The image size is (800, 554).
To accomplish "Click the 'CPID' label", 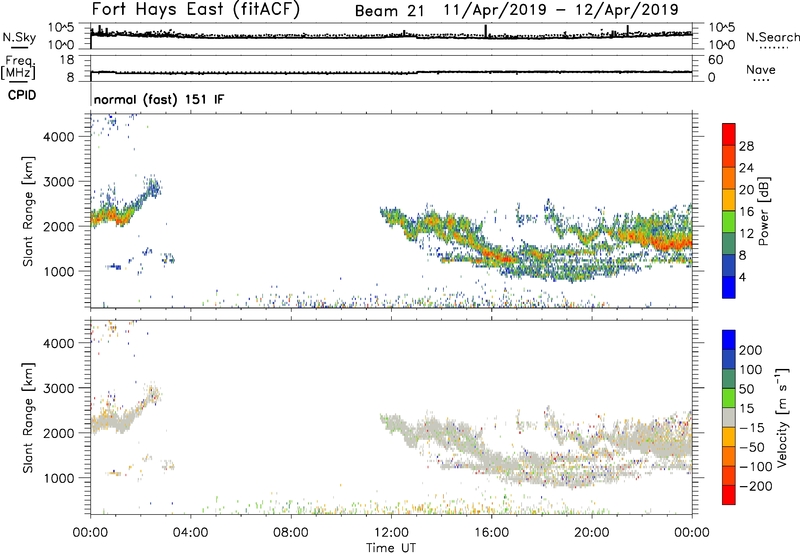I will pos(22,95).
